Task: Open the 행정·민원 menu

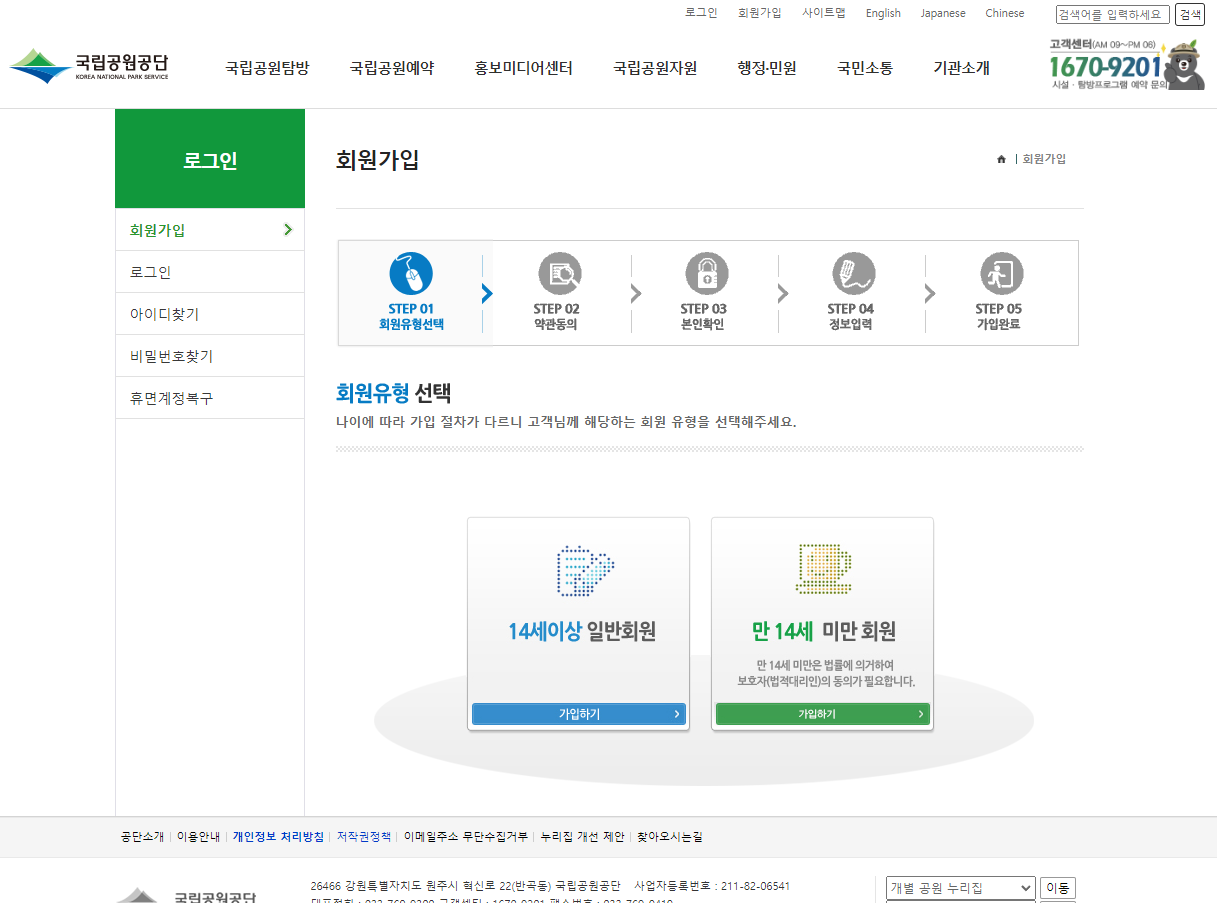Action: pyautogui.click(x=767, y=68)
